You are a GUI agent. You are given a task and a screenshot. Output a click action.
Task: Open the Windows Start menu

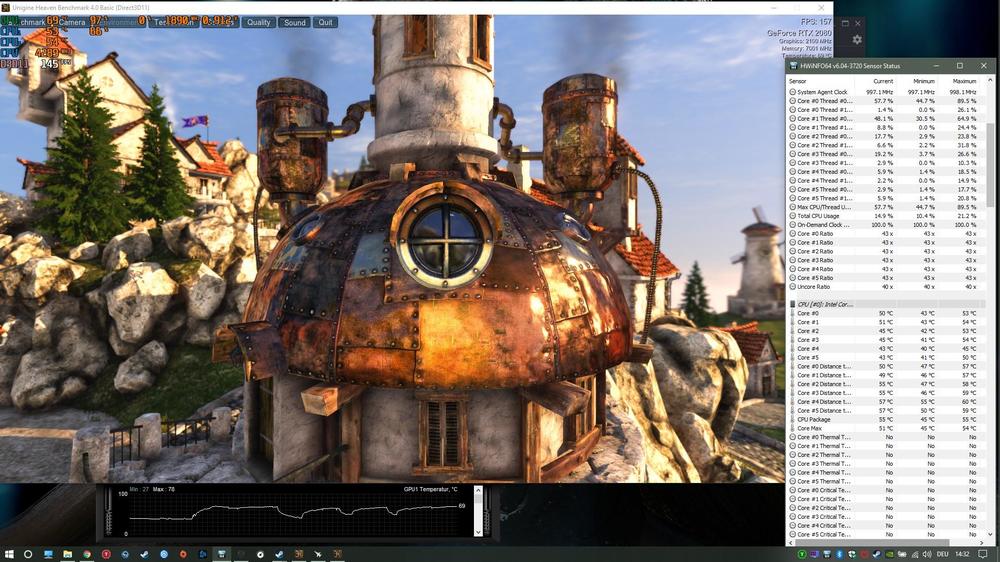pos(8,554)
